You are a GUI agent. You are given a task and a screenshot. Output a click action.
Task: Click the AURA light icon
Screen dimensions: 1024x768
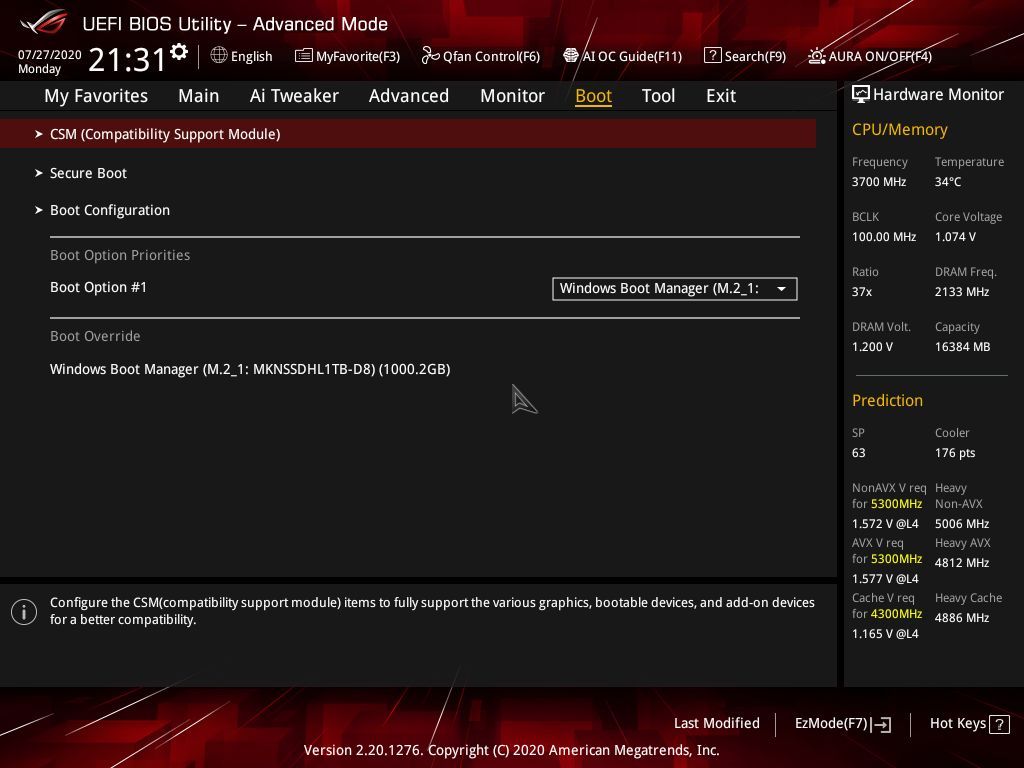tap(816, 56)
